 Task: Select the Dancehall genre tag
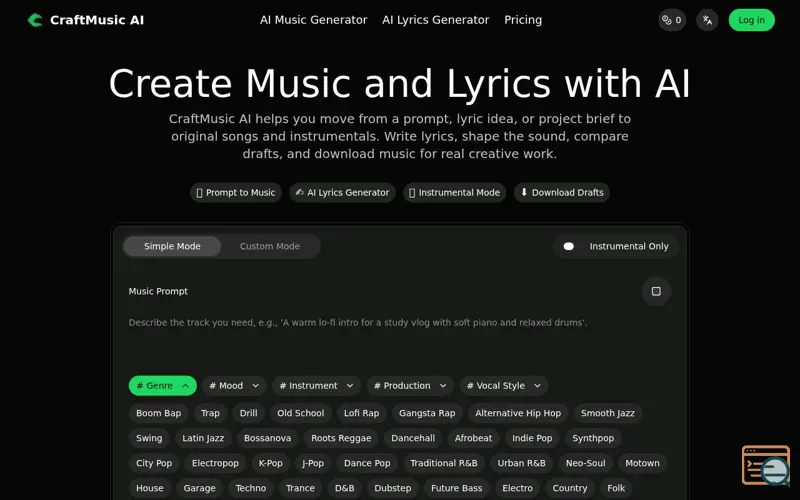coord(413,438)
